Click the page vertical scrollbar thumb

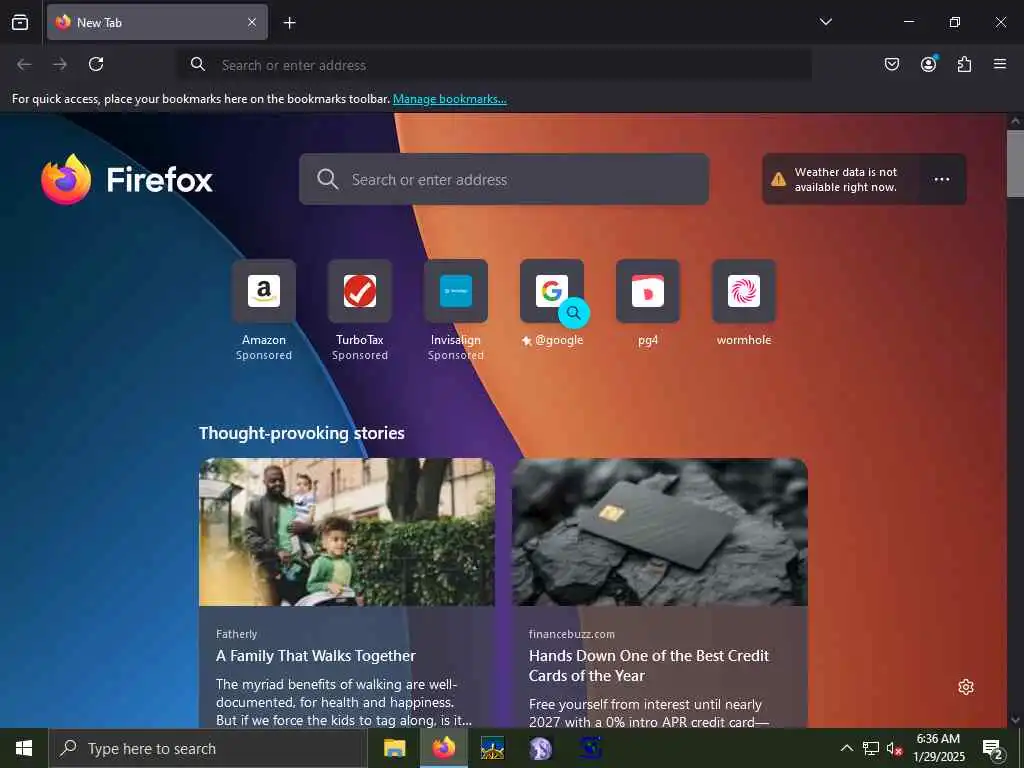(1016, 163)
